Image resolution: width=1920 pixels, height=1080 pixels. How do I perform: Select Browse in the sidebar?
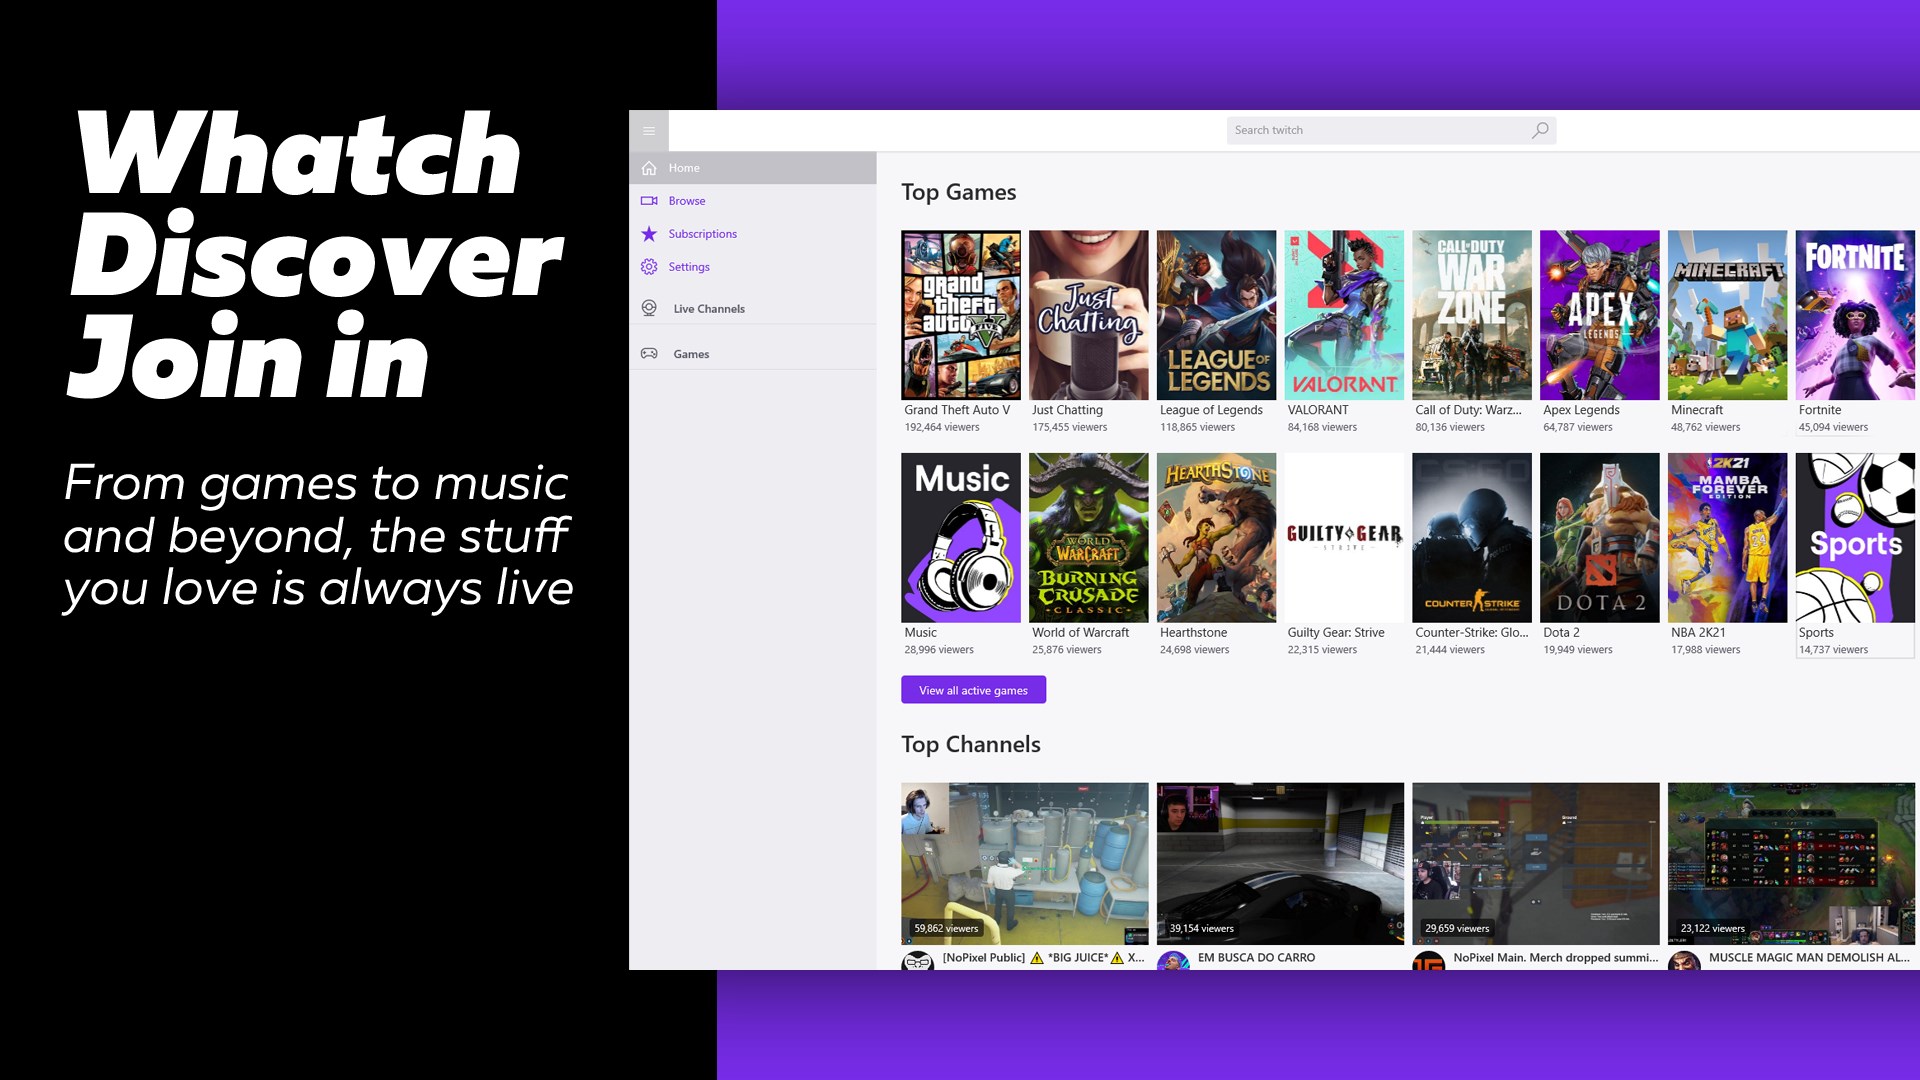752,201
